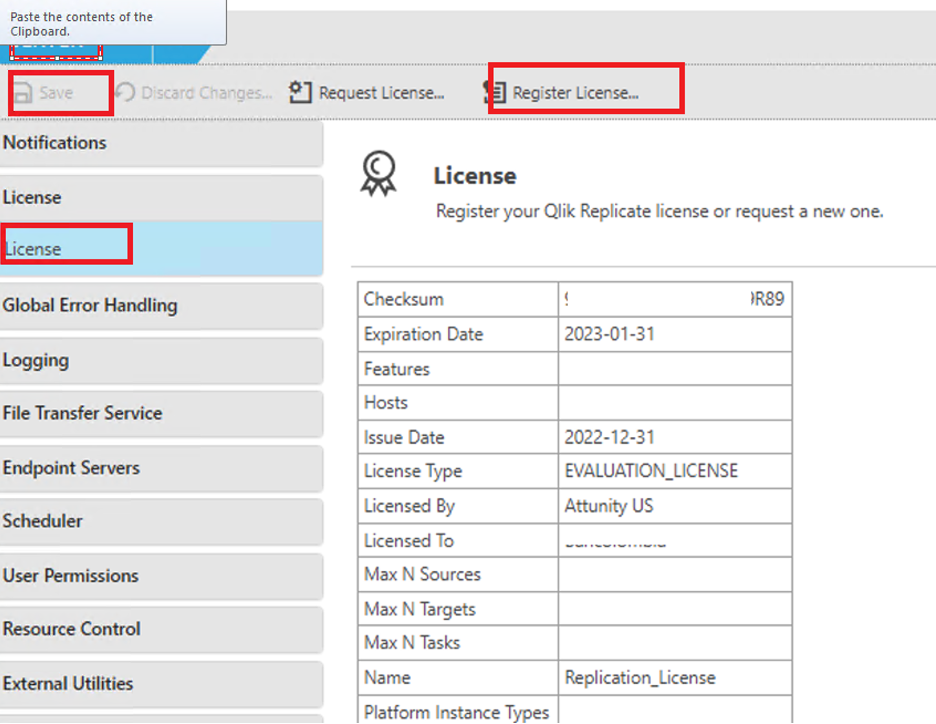Open the Scheduler section

point(161,521)
